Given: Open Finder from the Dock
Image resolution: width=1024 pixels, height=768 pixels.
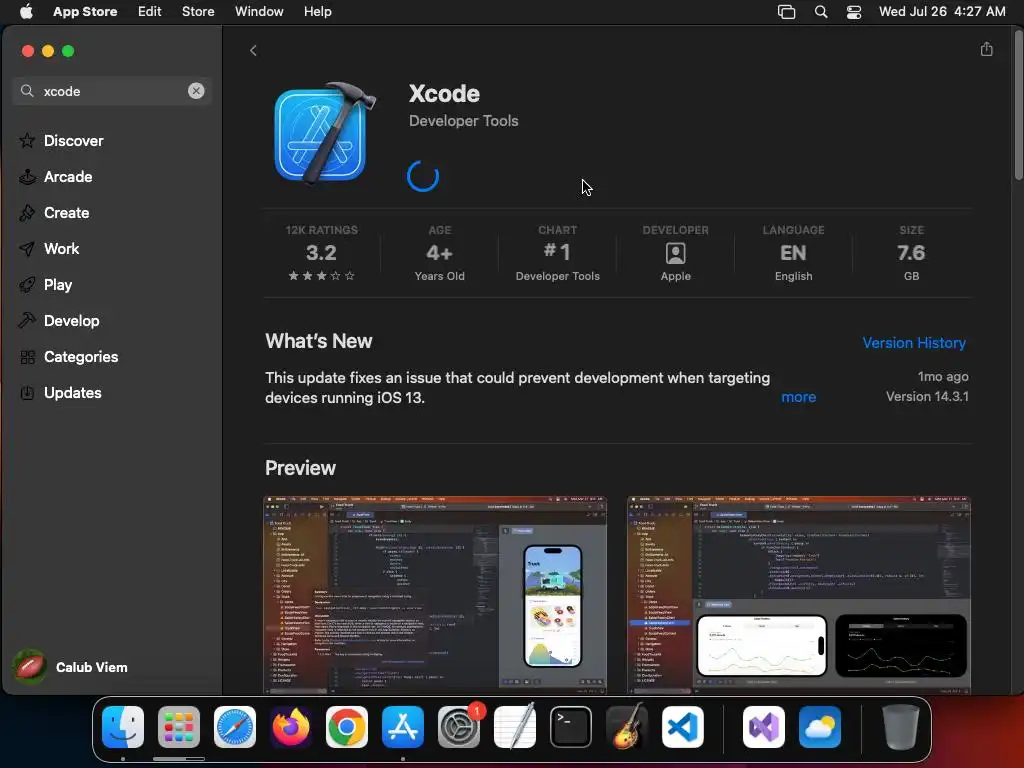Looking at the screenshot, I should point(123,727).
